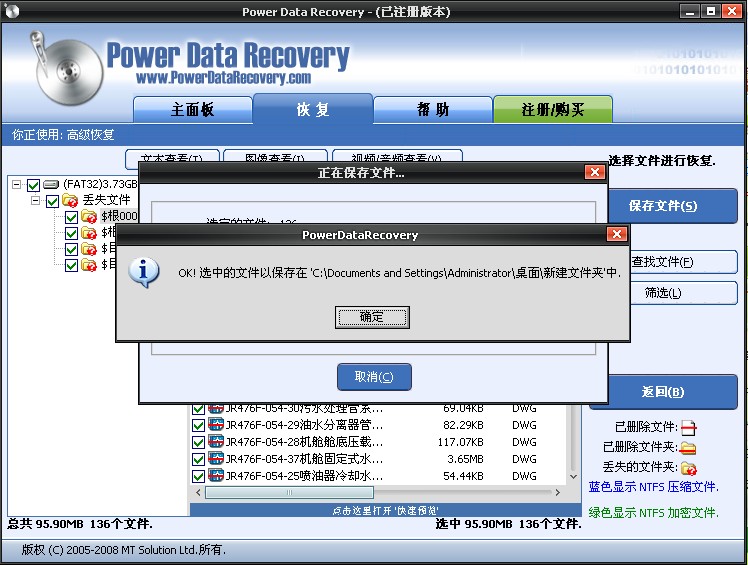Click the text 蓝色显示 NTFS 压缩文件
This screenshot has width=748, height=565.
click(654, 487)
